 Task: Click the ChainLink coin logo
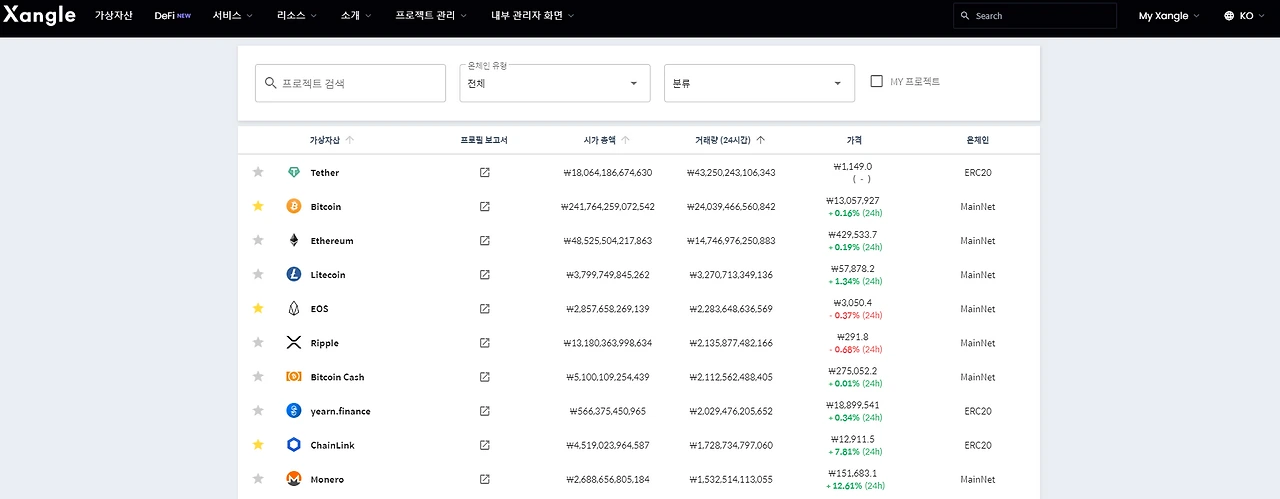point(294,444)
